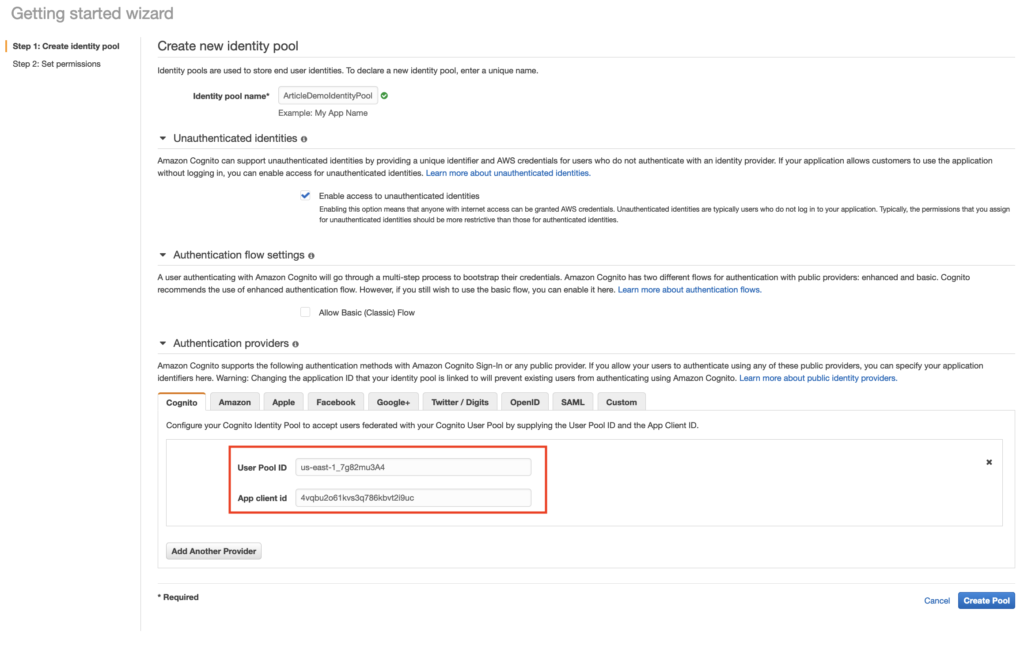Click the User Pool ID input field
This screenshot has height=646, width=1024.
(x=413, y=468)
